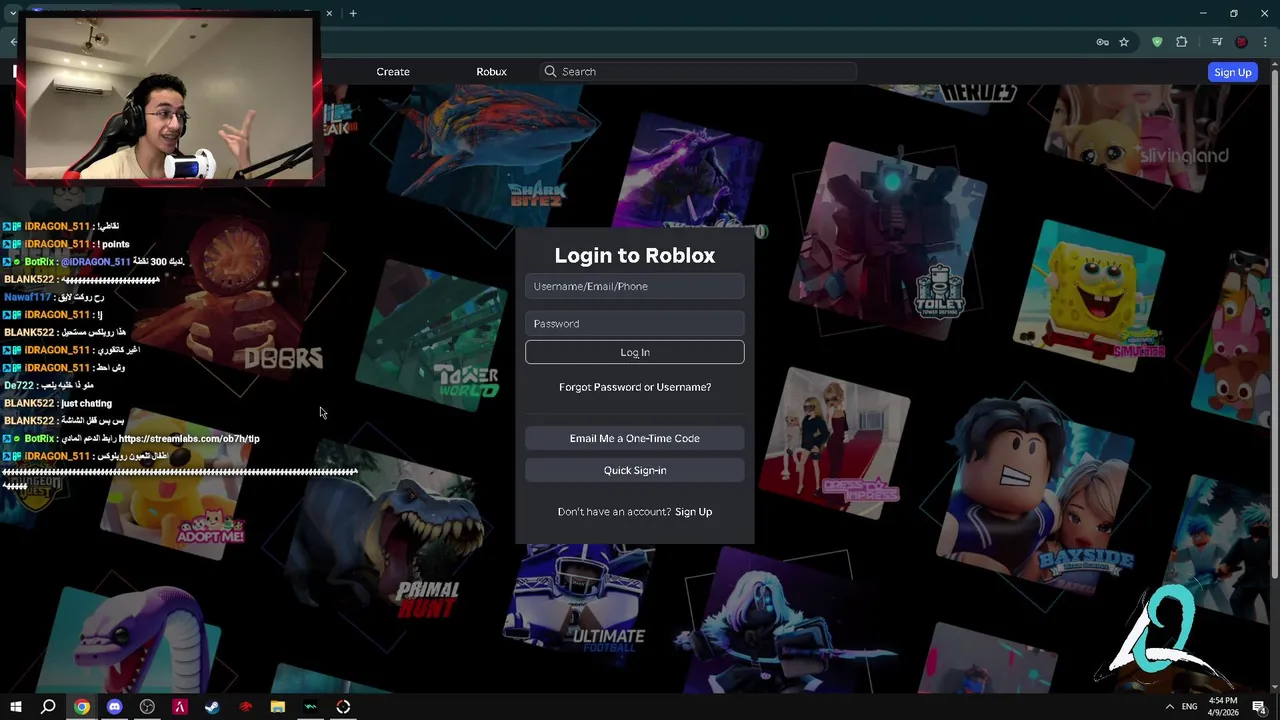
Task: Open File Explorer from the taskbar
Action: [278, 707]
